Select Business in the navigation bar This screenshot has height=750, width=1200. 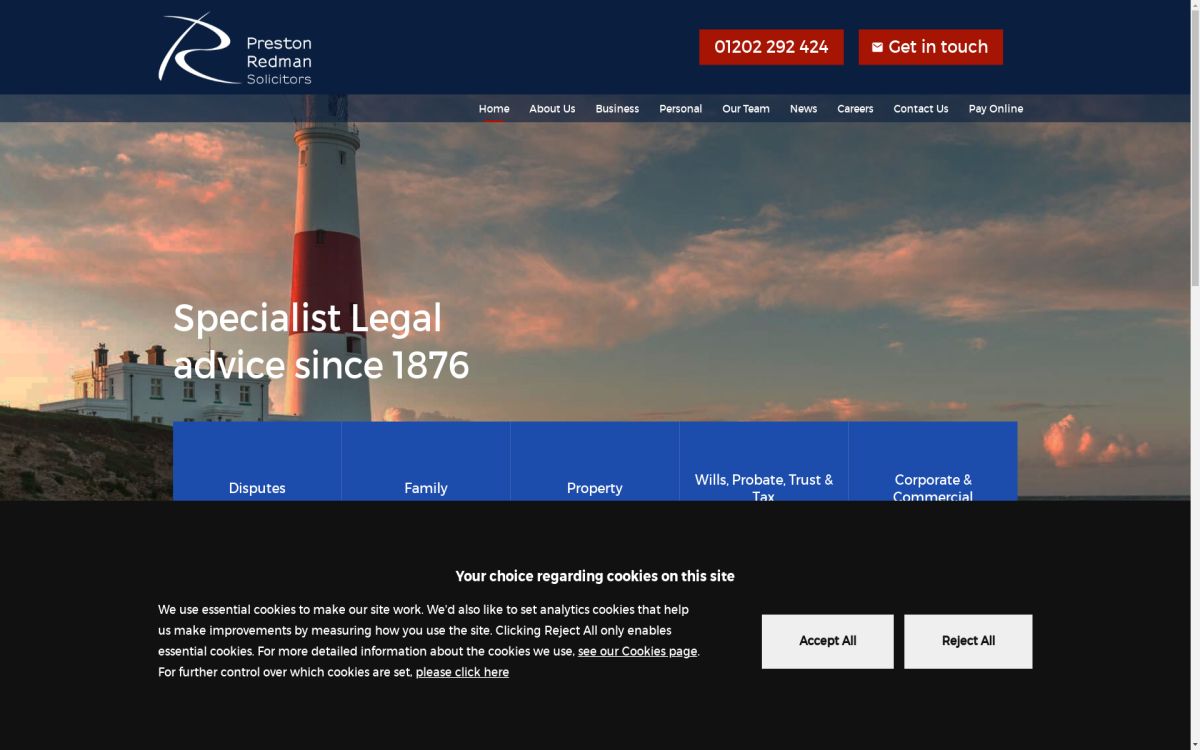coord(617,109)
